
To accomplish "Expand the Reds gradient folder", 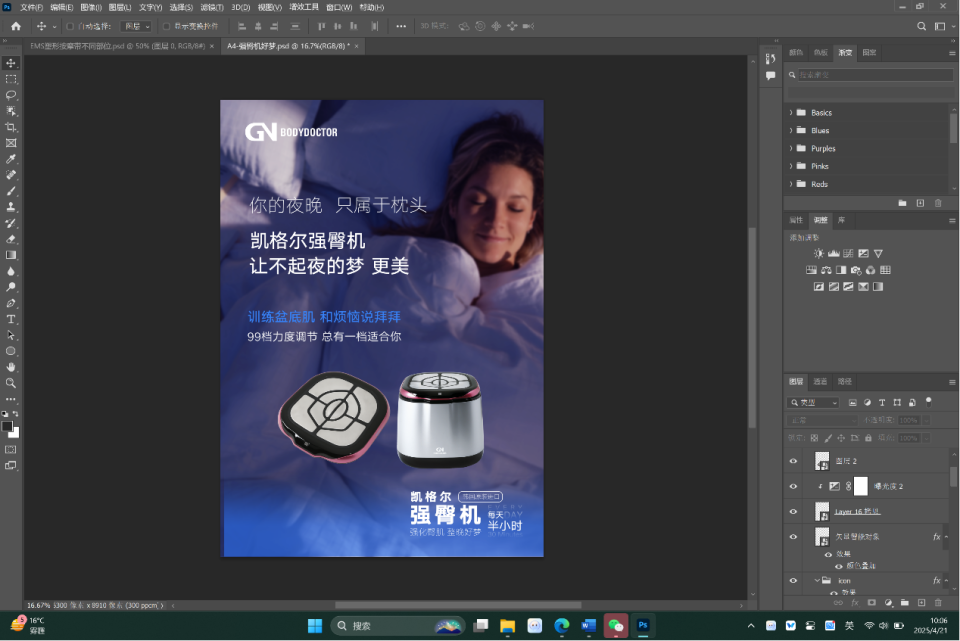I will coord(791,184).
